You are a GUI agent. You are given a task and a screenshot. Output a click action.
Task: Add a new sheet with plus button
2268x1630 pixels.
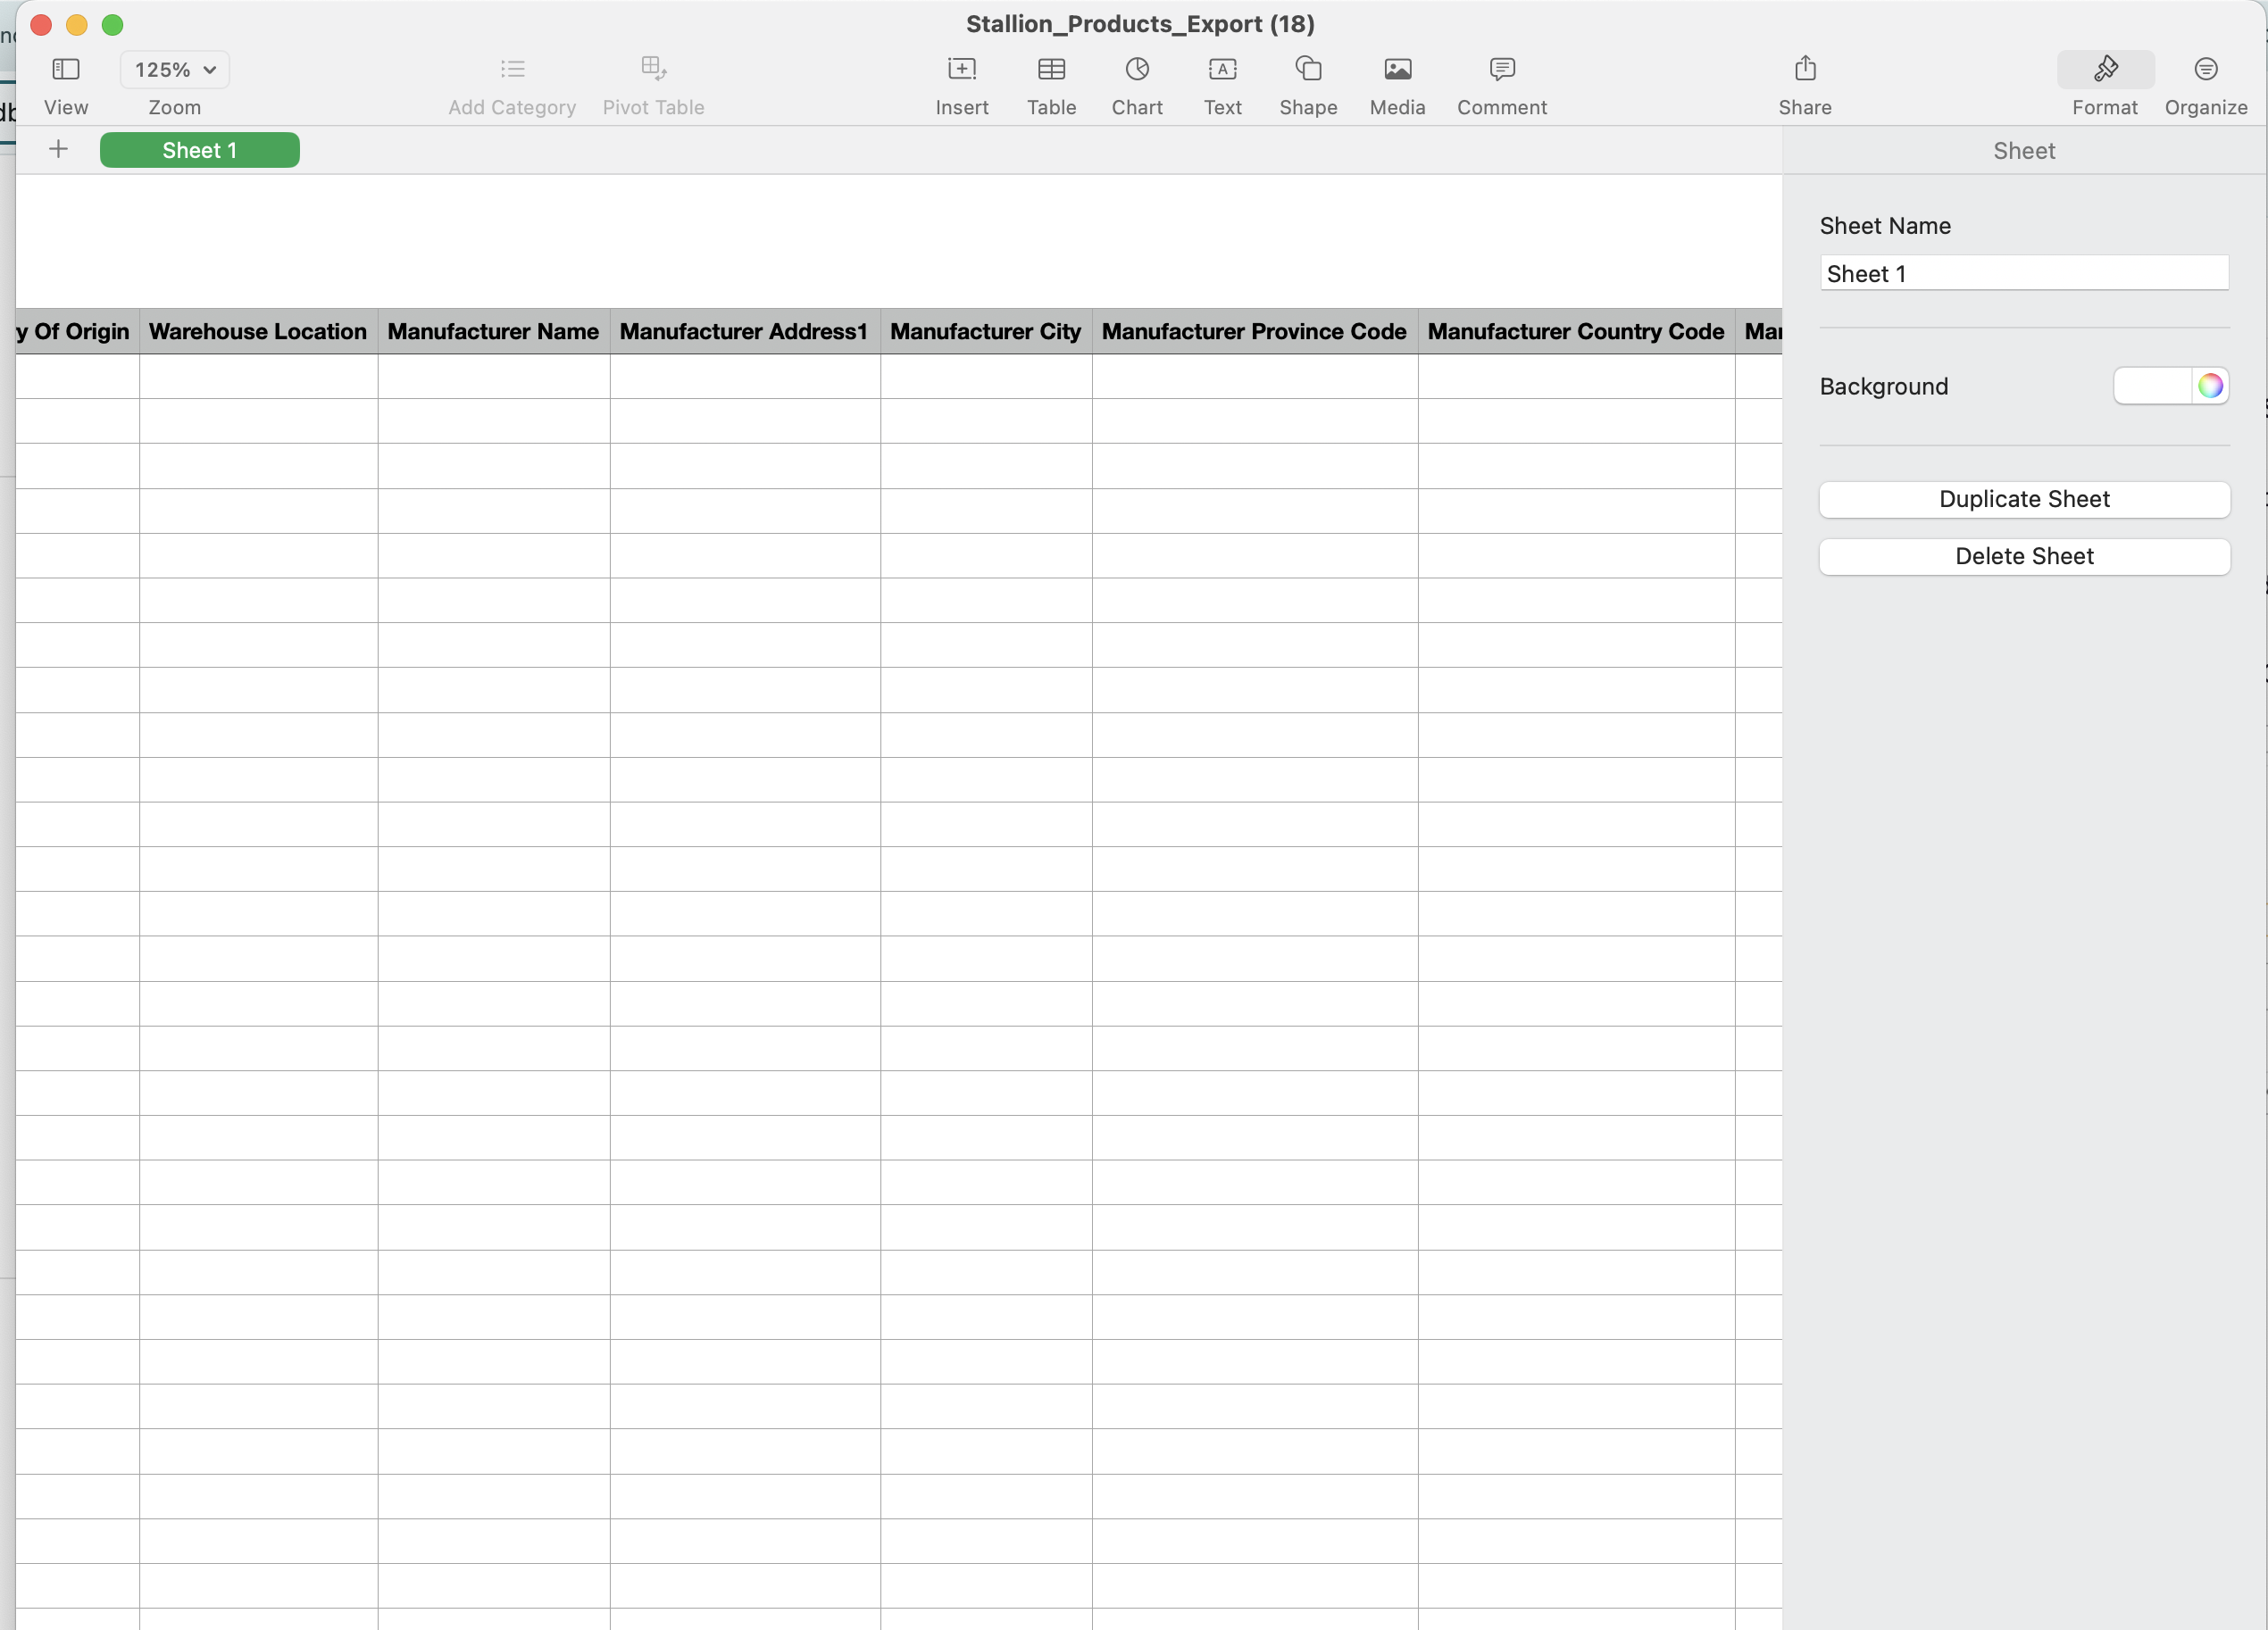click(58, 150)
